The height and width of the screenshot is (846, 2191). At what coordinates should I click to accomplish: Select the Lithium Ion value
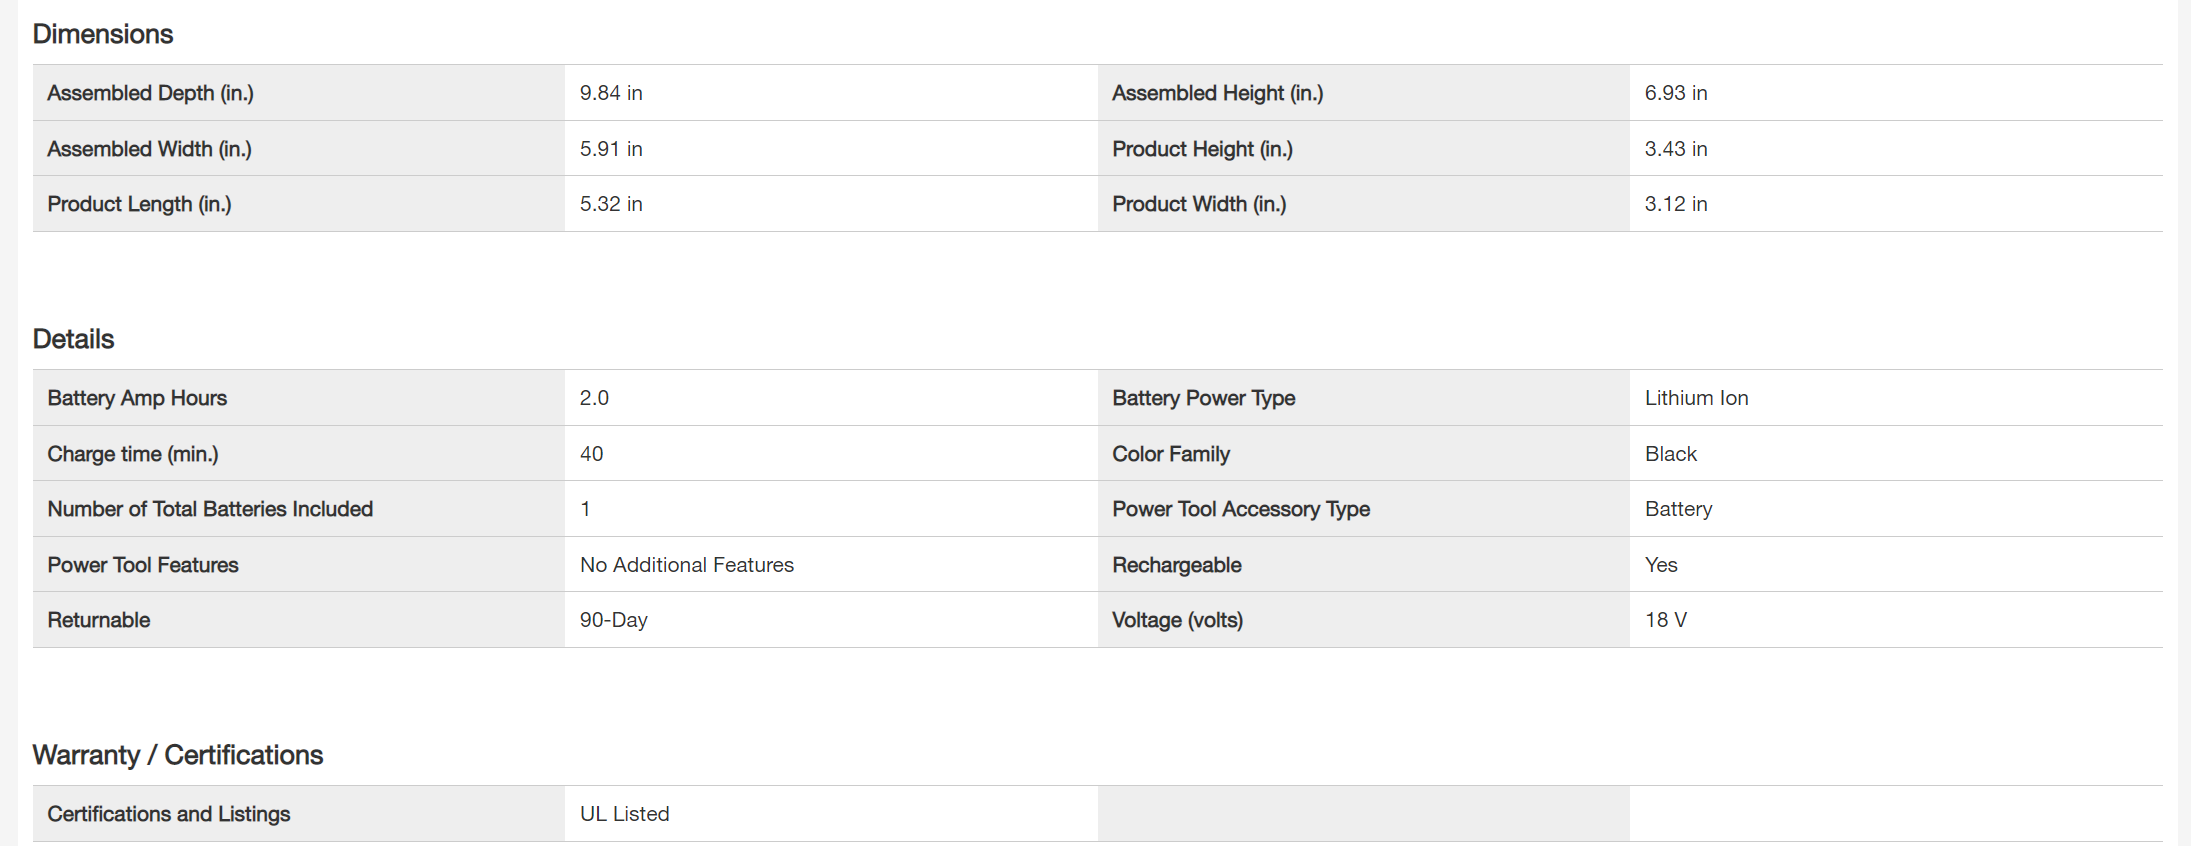(1696, 398)
